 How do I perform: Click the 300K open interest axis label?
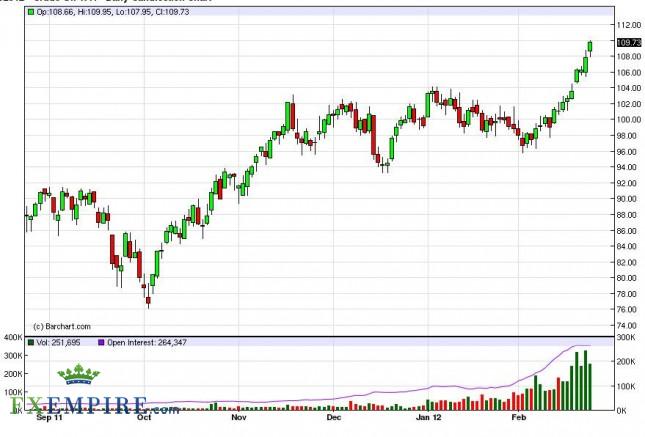point(626,337)
